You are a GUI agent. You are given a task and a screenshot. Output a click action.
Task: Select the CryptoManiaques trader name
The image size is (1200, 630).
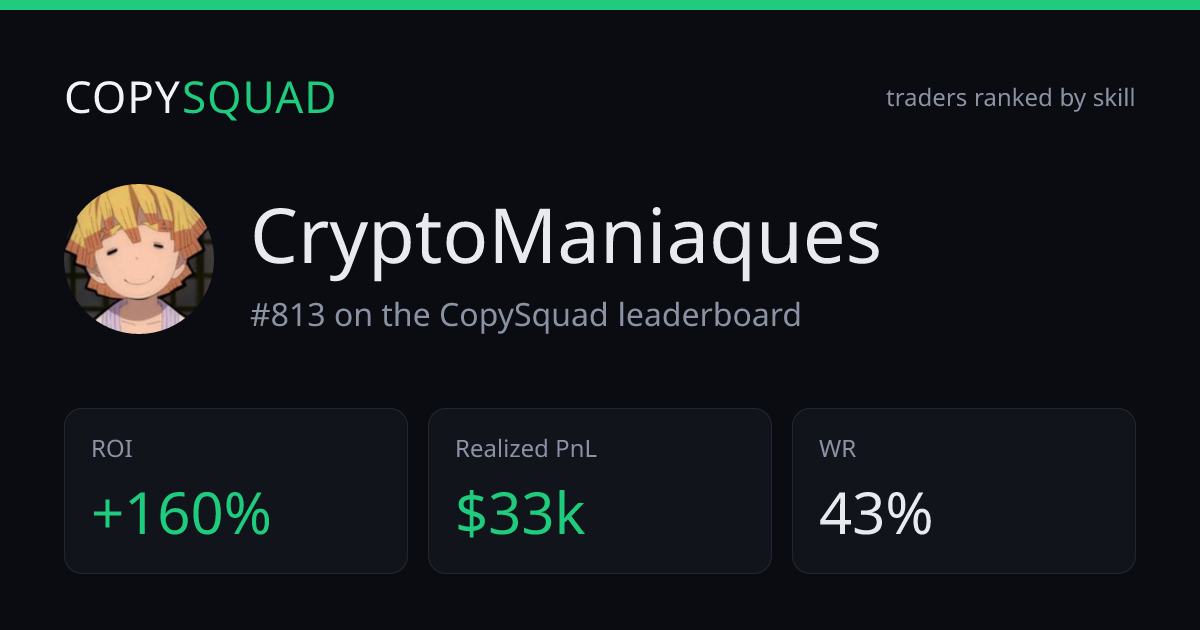pyautogui.click(x=566, y=240)
